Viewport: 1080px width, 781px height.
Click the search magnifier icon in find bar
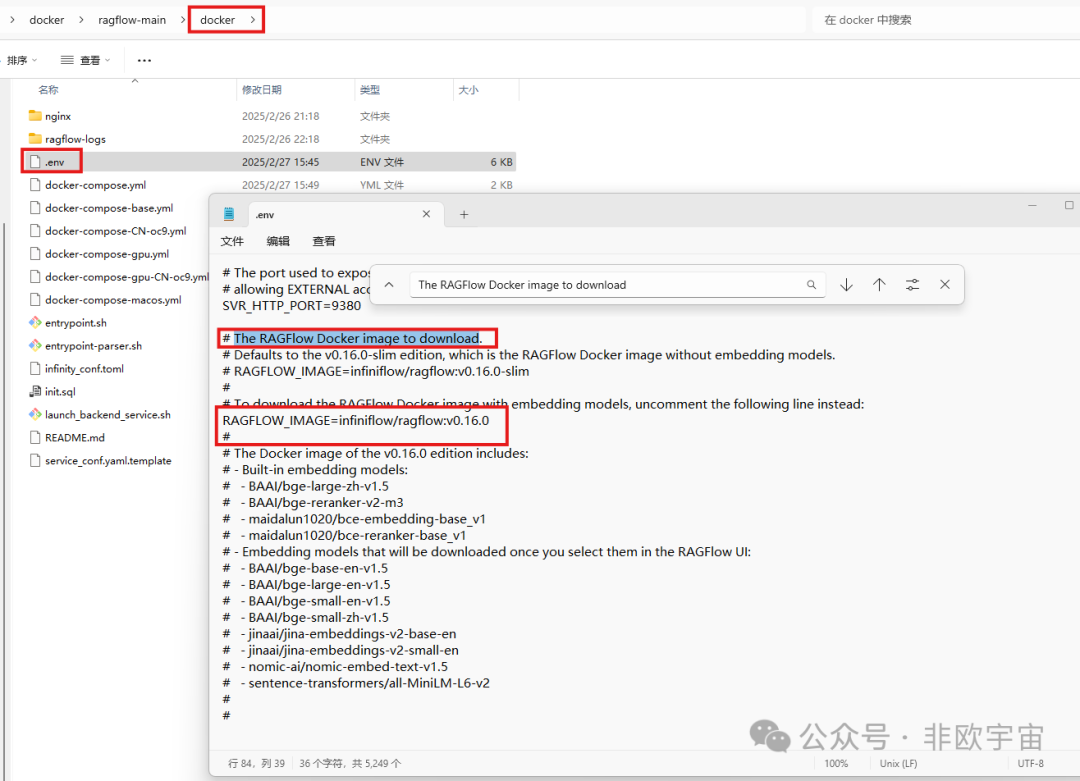[811, 284]
